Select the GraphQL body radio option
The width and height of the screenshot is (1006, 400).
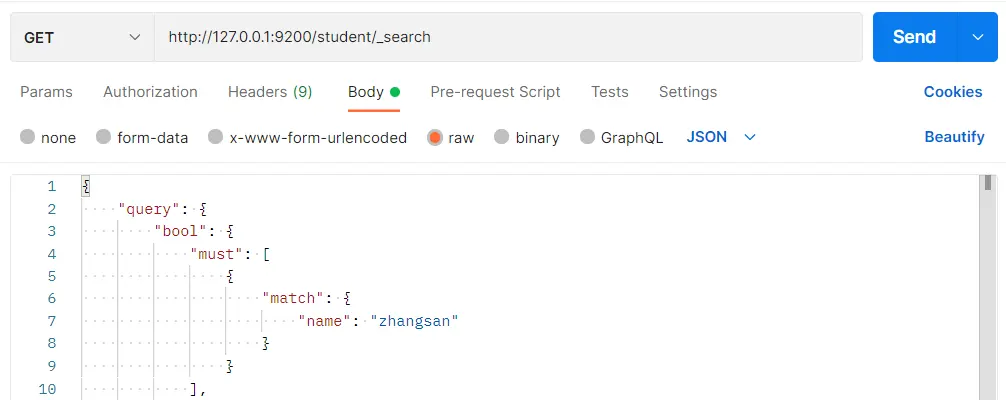[586, 137]
